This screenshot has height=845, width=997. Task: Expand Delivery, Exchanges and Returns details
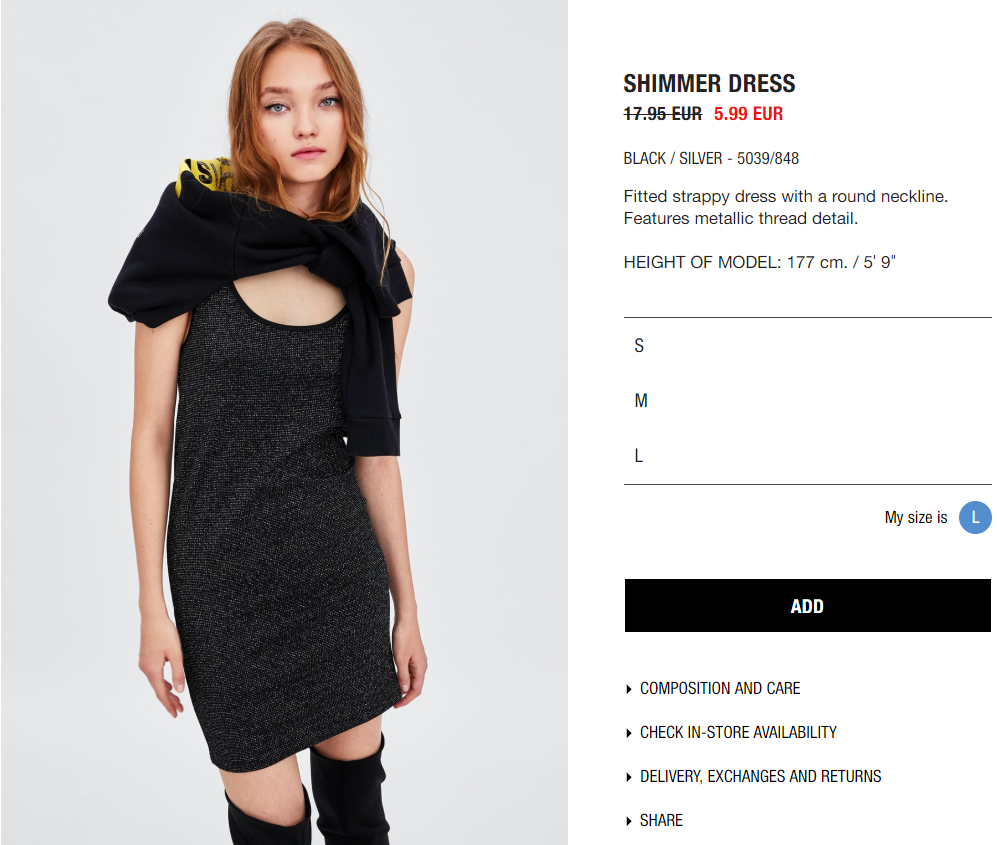760,776
